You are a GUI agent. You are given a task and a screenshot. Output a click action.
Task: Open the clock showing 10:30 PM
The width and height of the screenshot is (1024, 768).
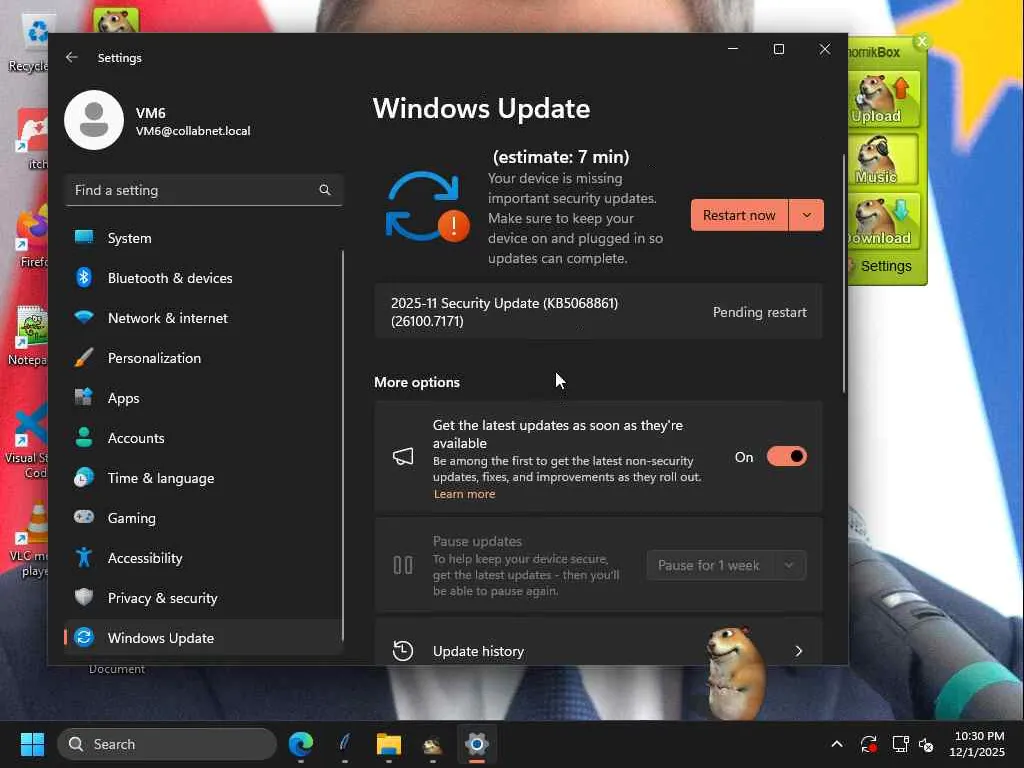[x=977, y=744]
